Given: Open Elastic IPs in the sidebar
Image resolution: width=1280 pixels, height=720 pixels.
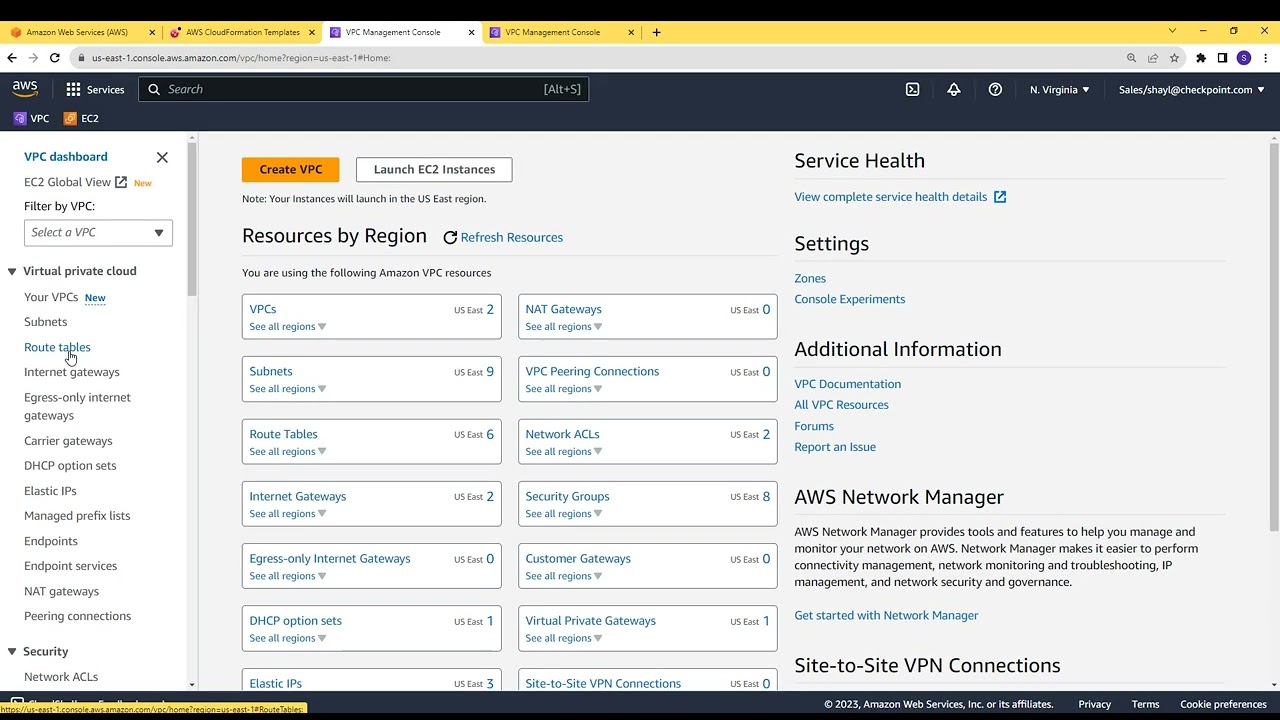Looking at the screenshot, I should click(50, 491).
